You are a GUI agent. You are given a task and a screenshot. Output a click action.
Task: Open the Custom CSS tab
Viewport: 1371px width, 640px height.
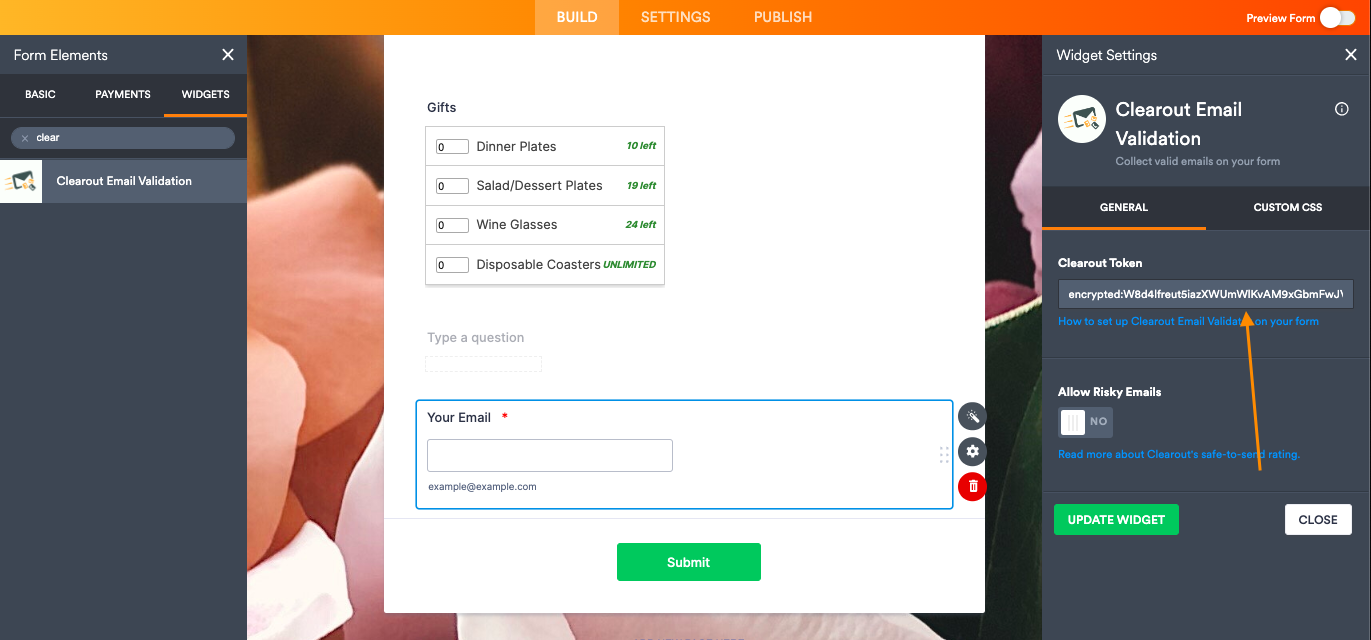1288,207
